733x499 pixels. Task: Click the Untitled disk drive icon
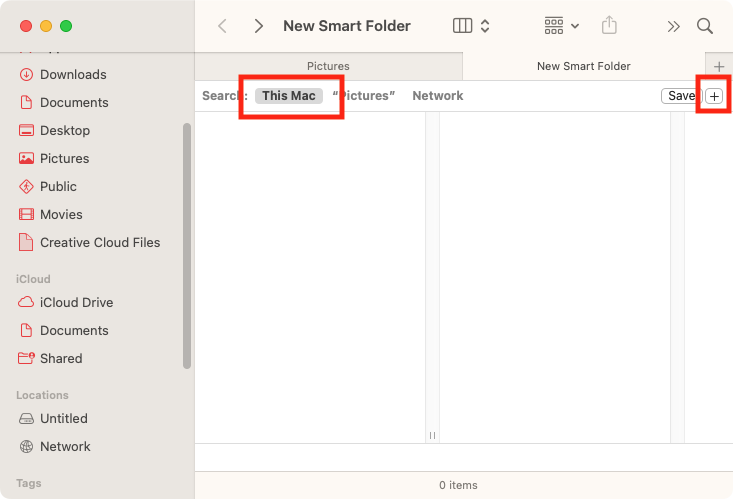click(x=26, y=419)
